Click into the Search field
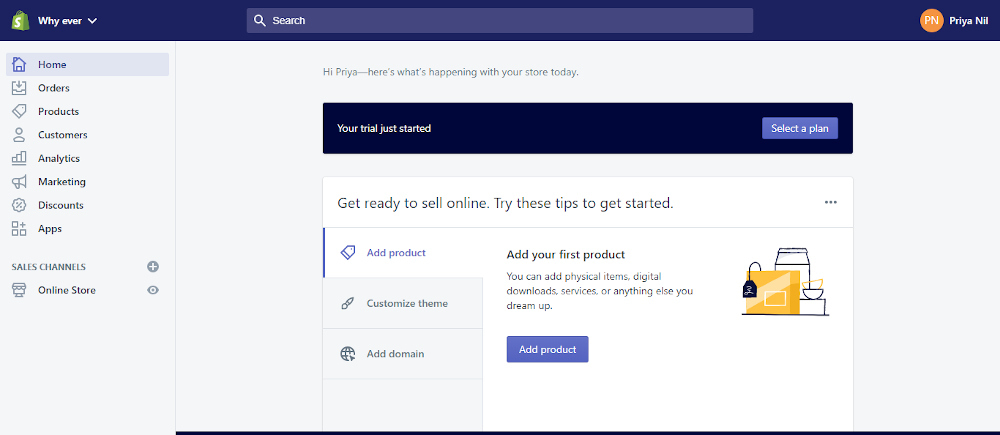 pos(500,20)
